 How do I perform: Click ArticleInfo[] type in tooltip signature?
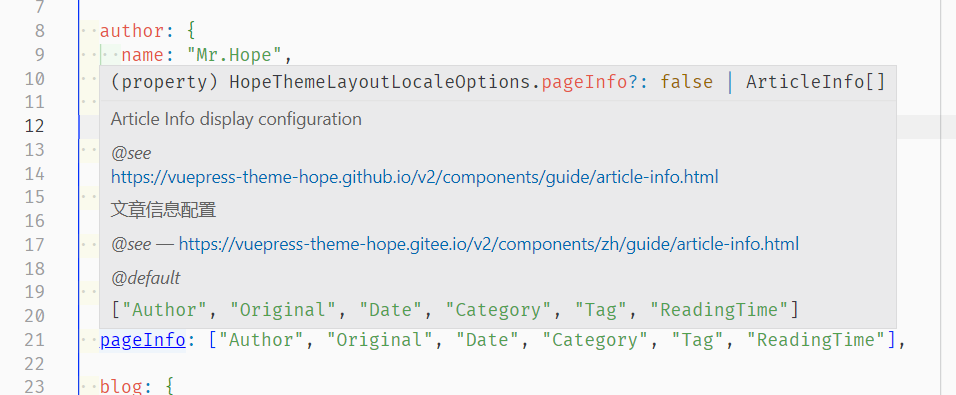[x=815, y=82]
